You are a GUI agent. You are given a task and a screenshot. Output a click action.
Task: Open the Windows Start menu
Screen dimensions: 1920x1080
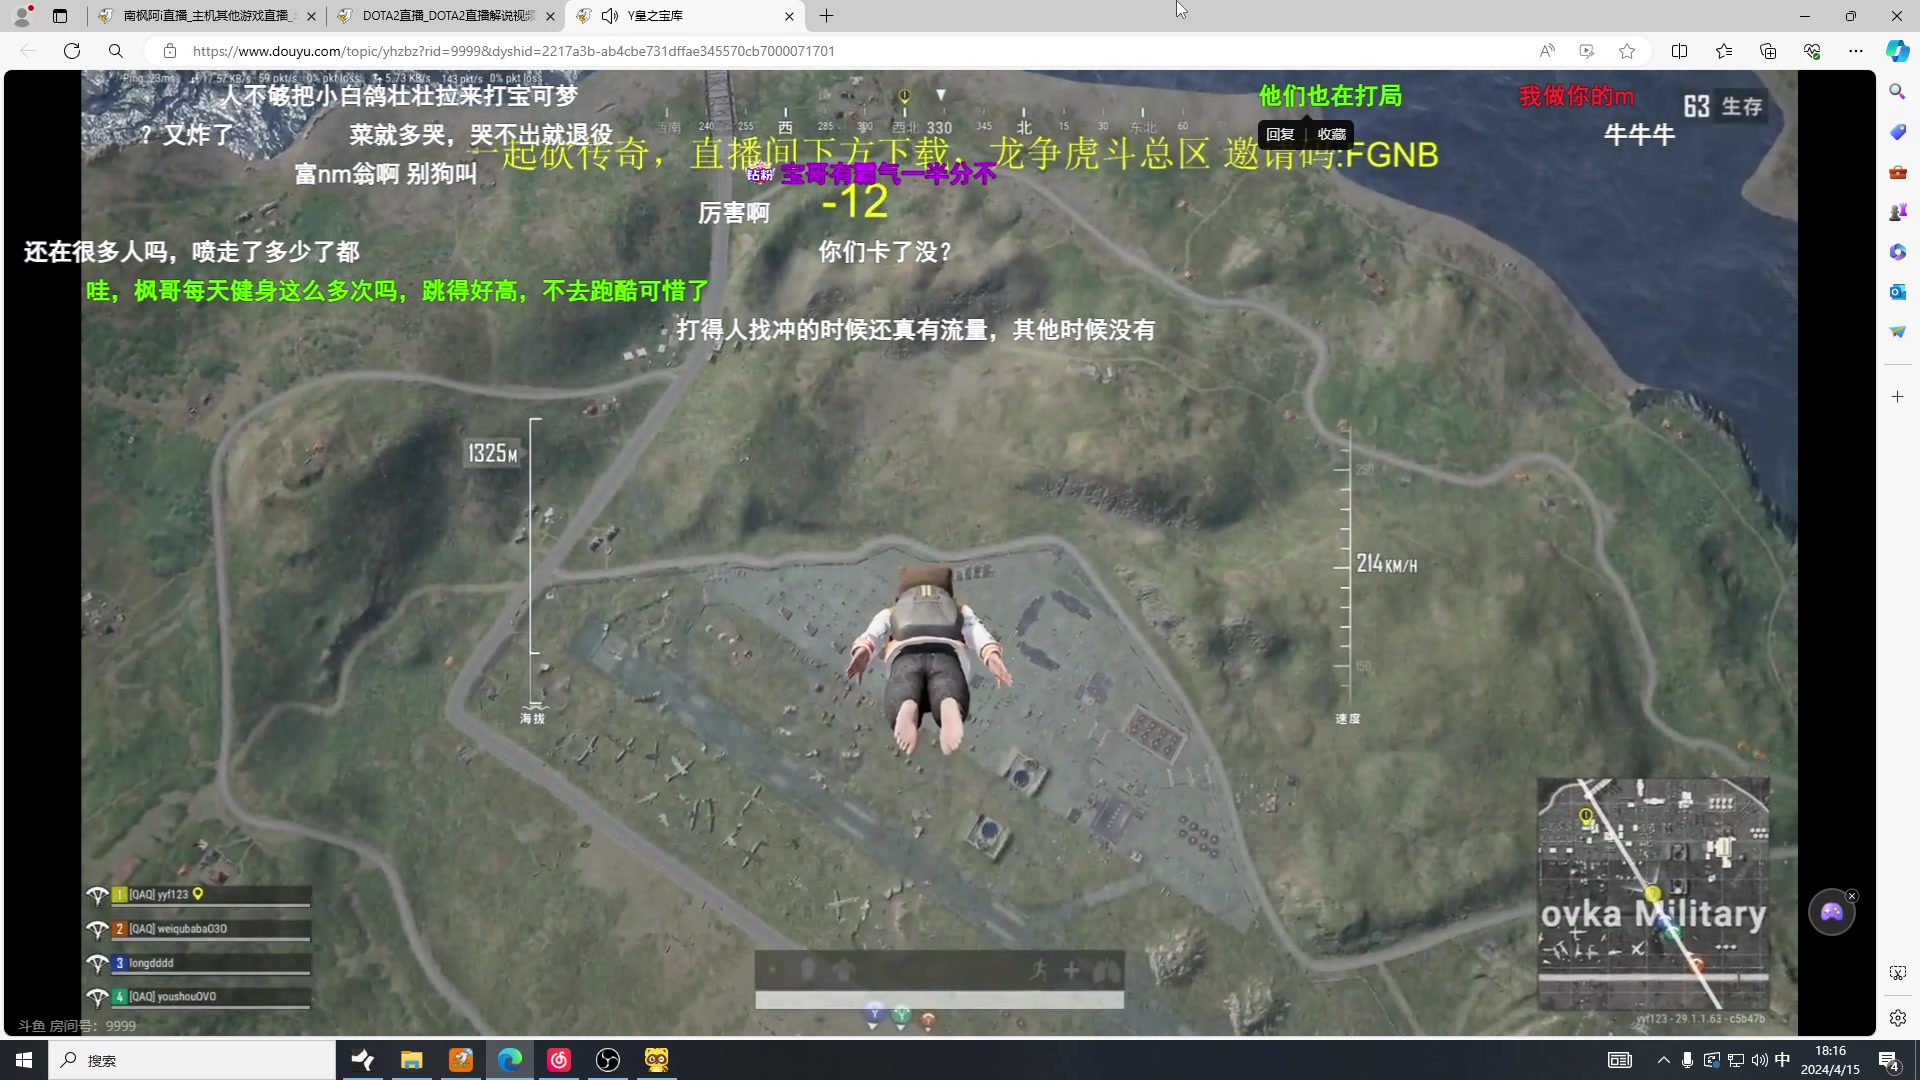pyautogui.click(x=24, y=1060)
